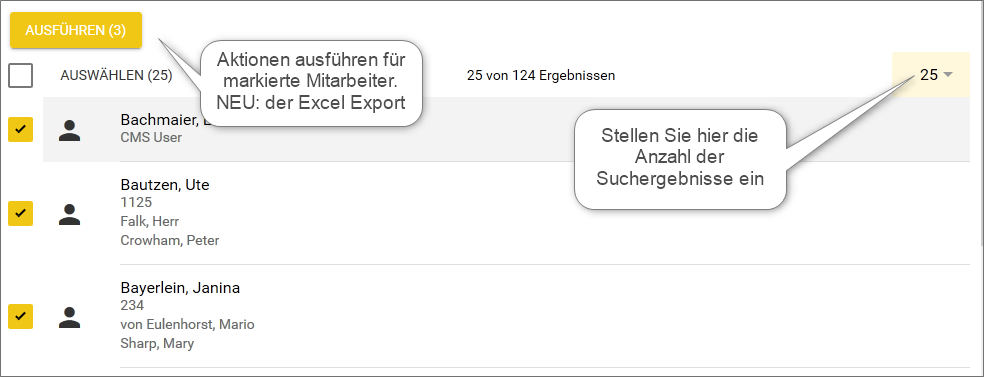
Task: Click Crowham, Peter under Bautzen entry
Action: (x=169, y=240)
